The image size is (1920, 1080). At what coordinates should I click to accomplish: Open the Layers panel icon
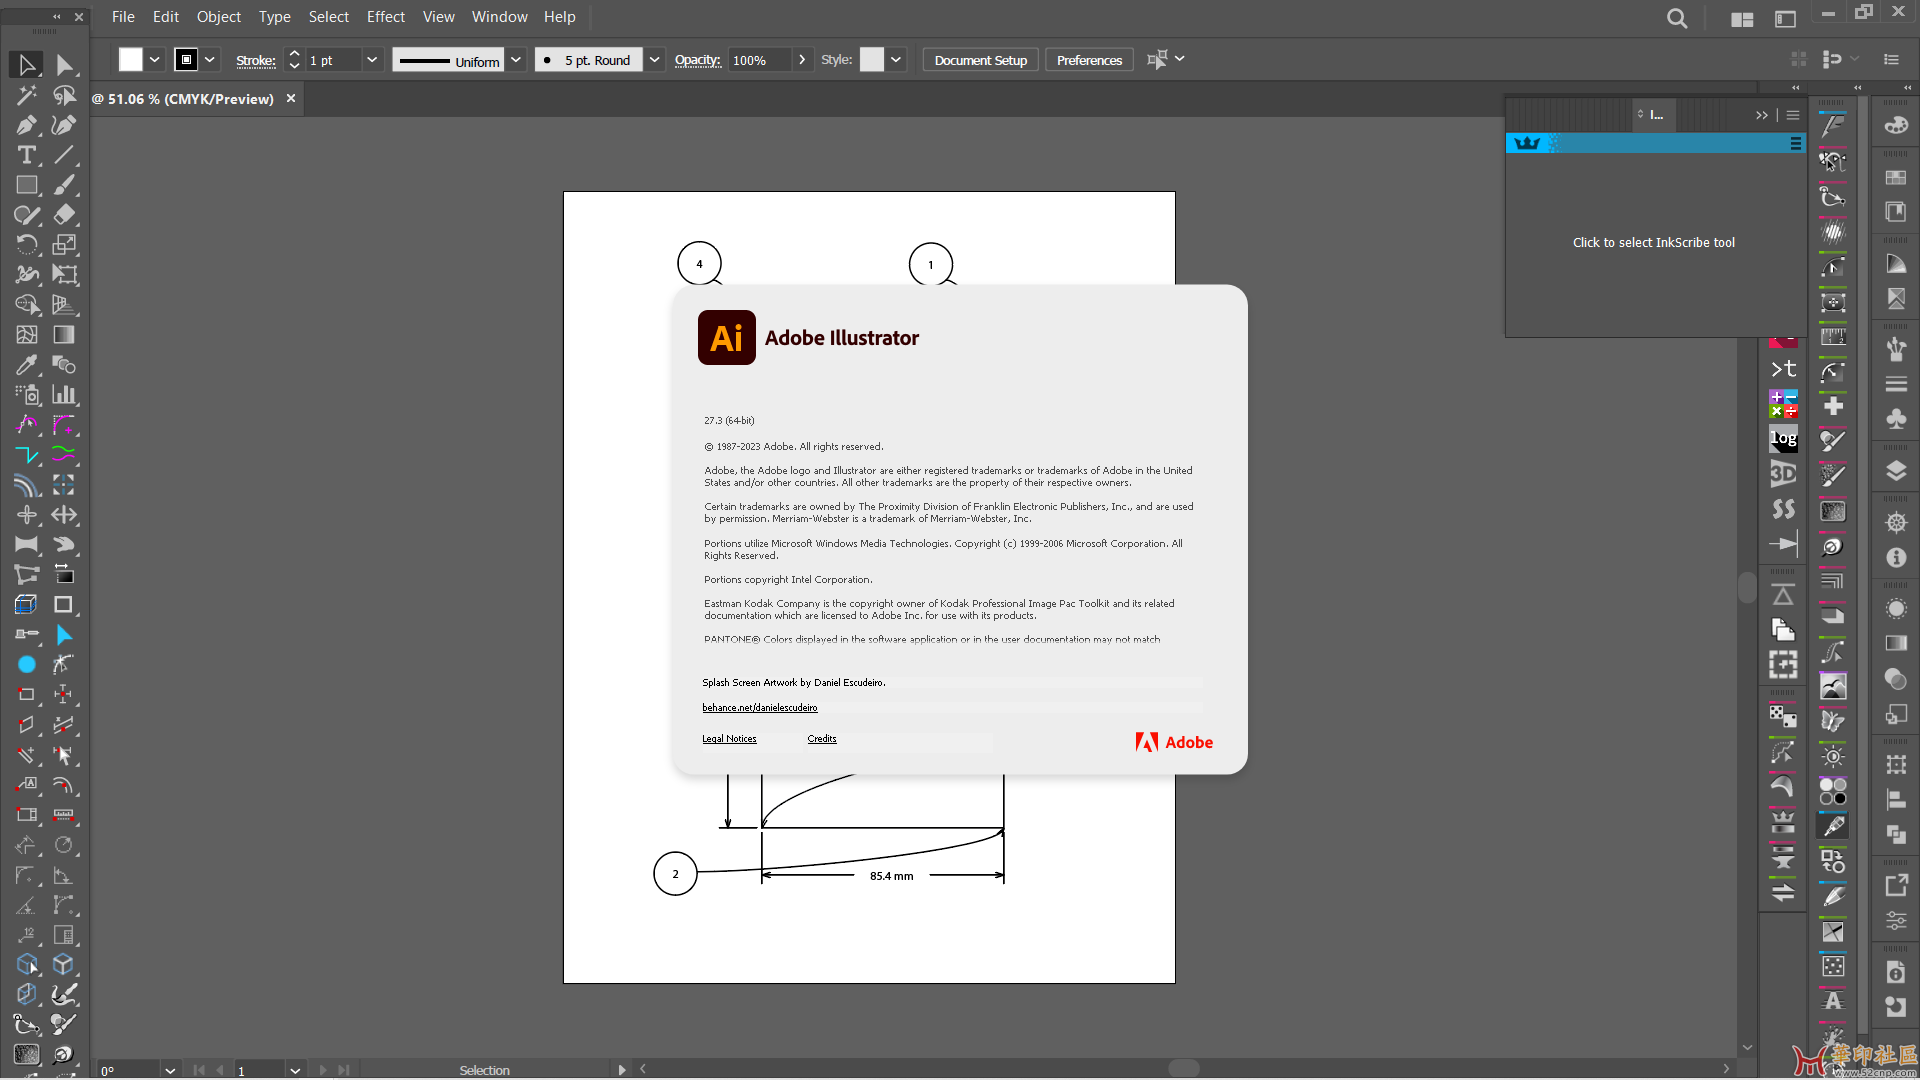[1896, 470]
